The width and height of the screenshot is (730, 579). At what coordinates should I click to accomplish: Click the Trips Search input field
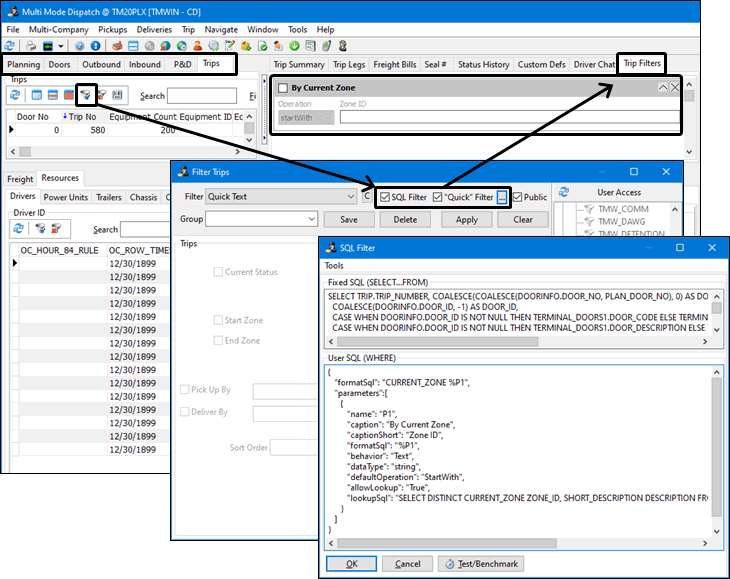[x=202, y=96]
